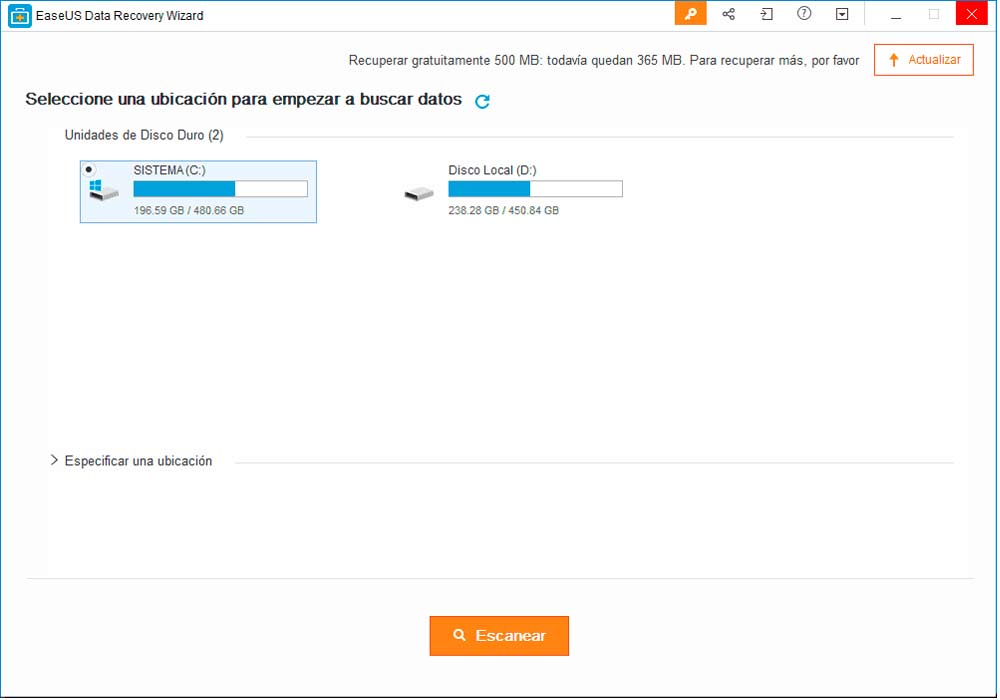Screen dimensions: 1000x700
Task: Click the orange key activation icon
Action: click(691, 14)
